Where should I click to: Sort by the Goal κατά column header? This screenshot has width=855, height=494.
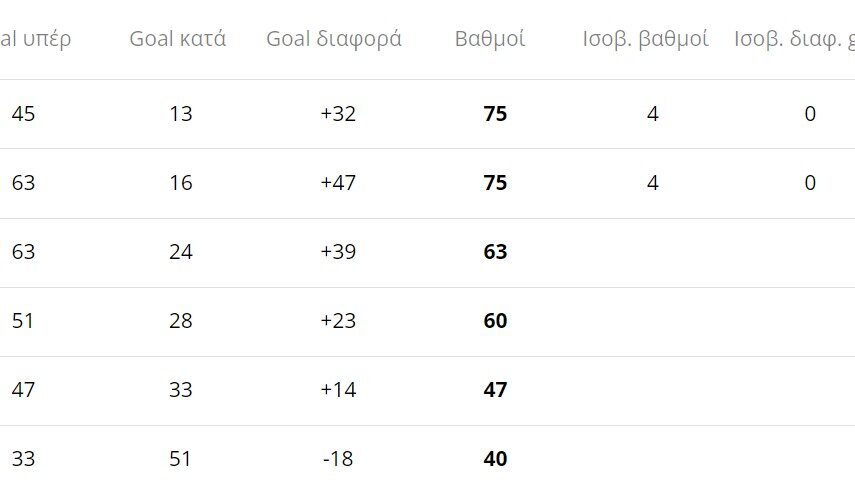(178, 40)
